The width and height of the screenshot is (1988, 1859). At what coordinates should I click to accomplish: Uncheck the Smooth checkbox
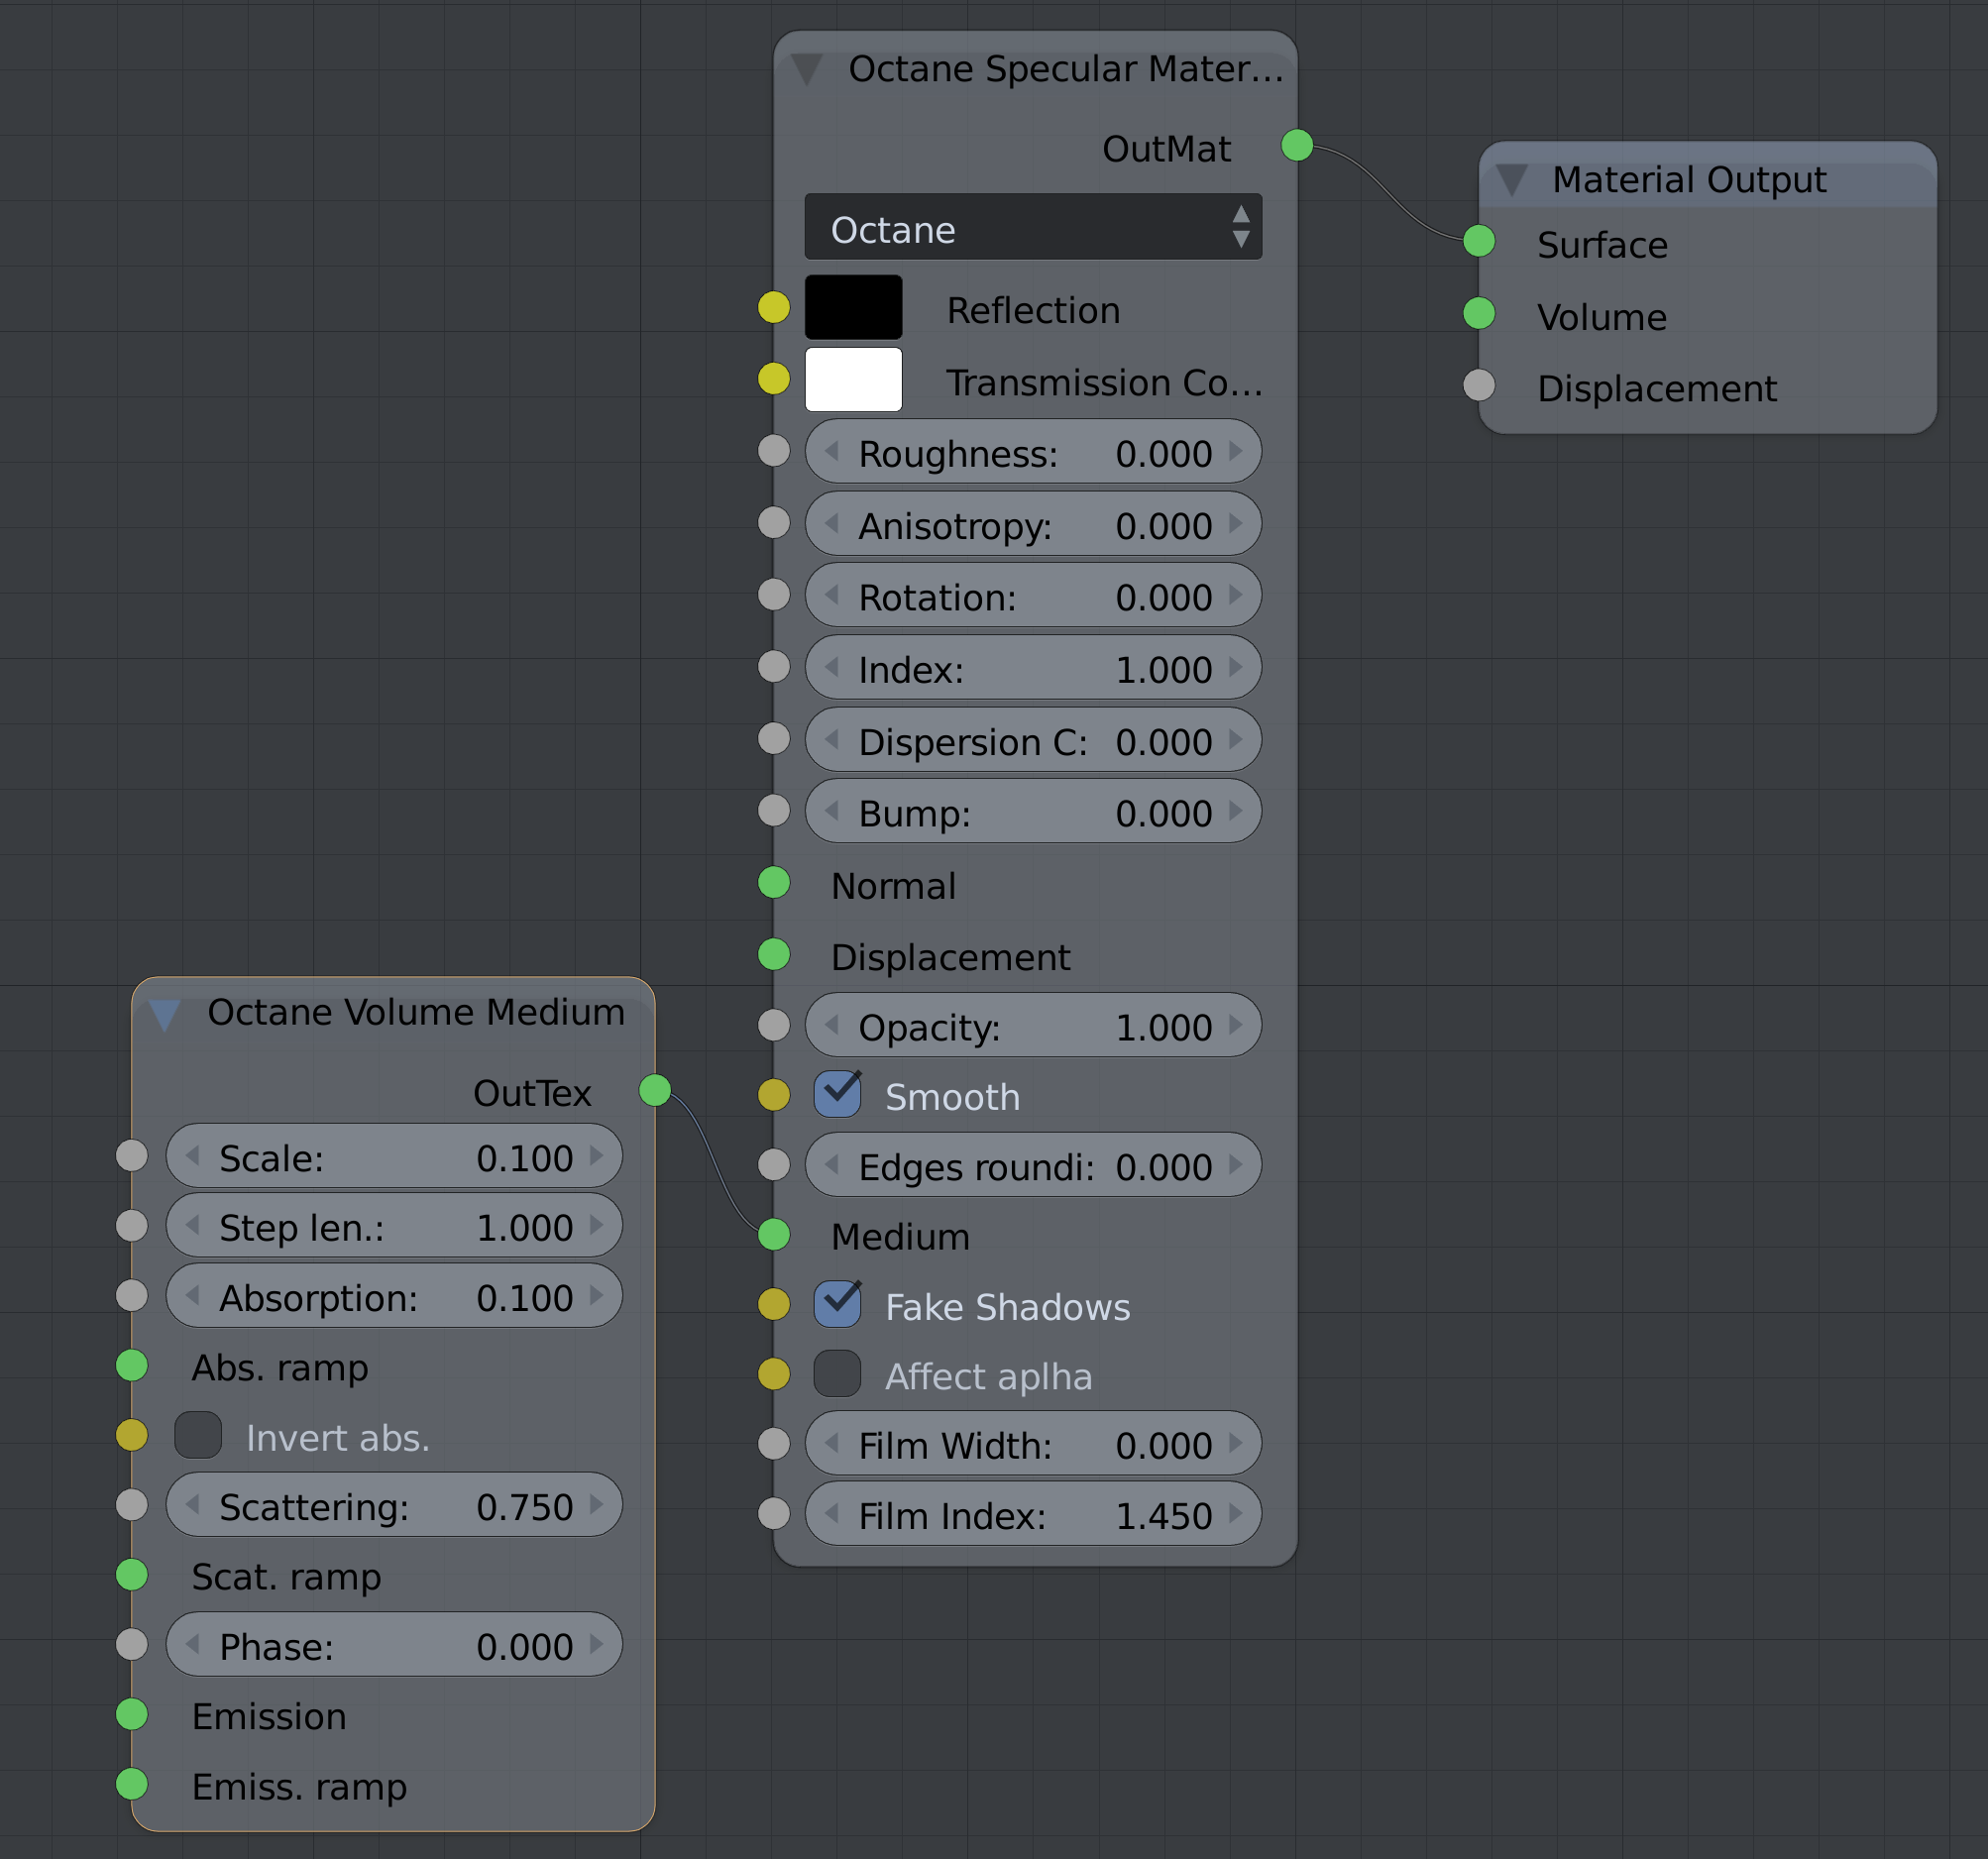point(837,1095)
